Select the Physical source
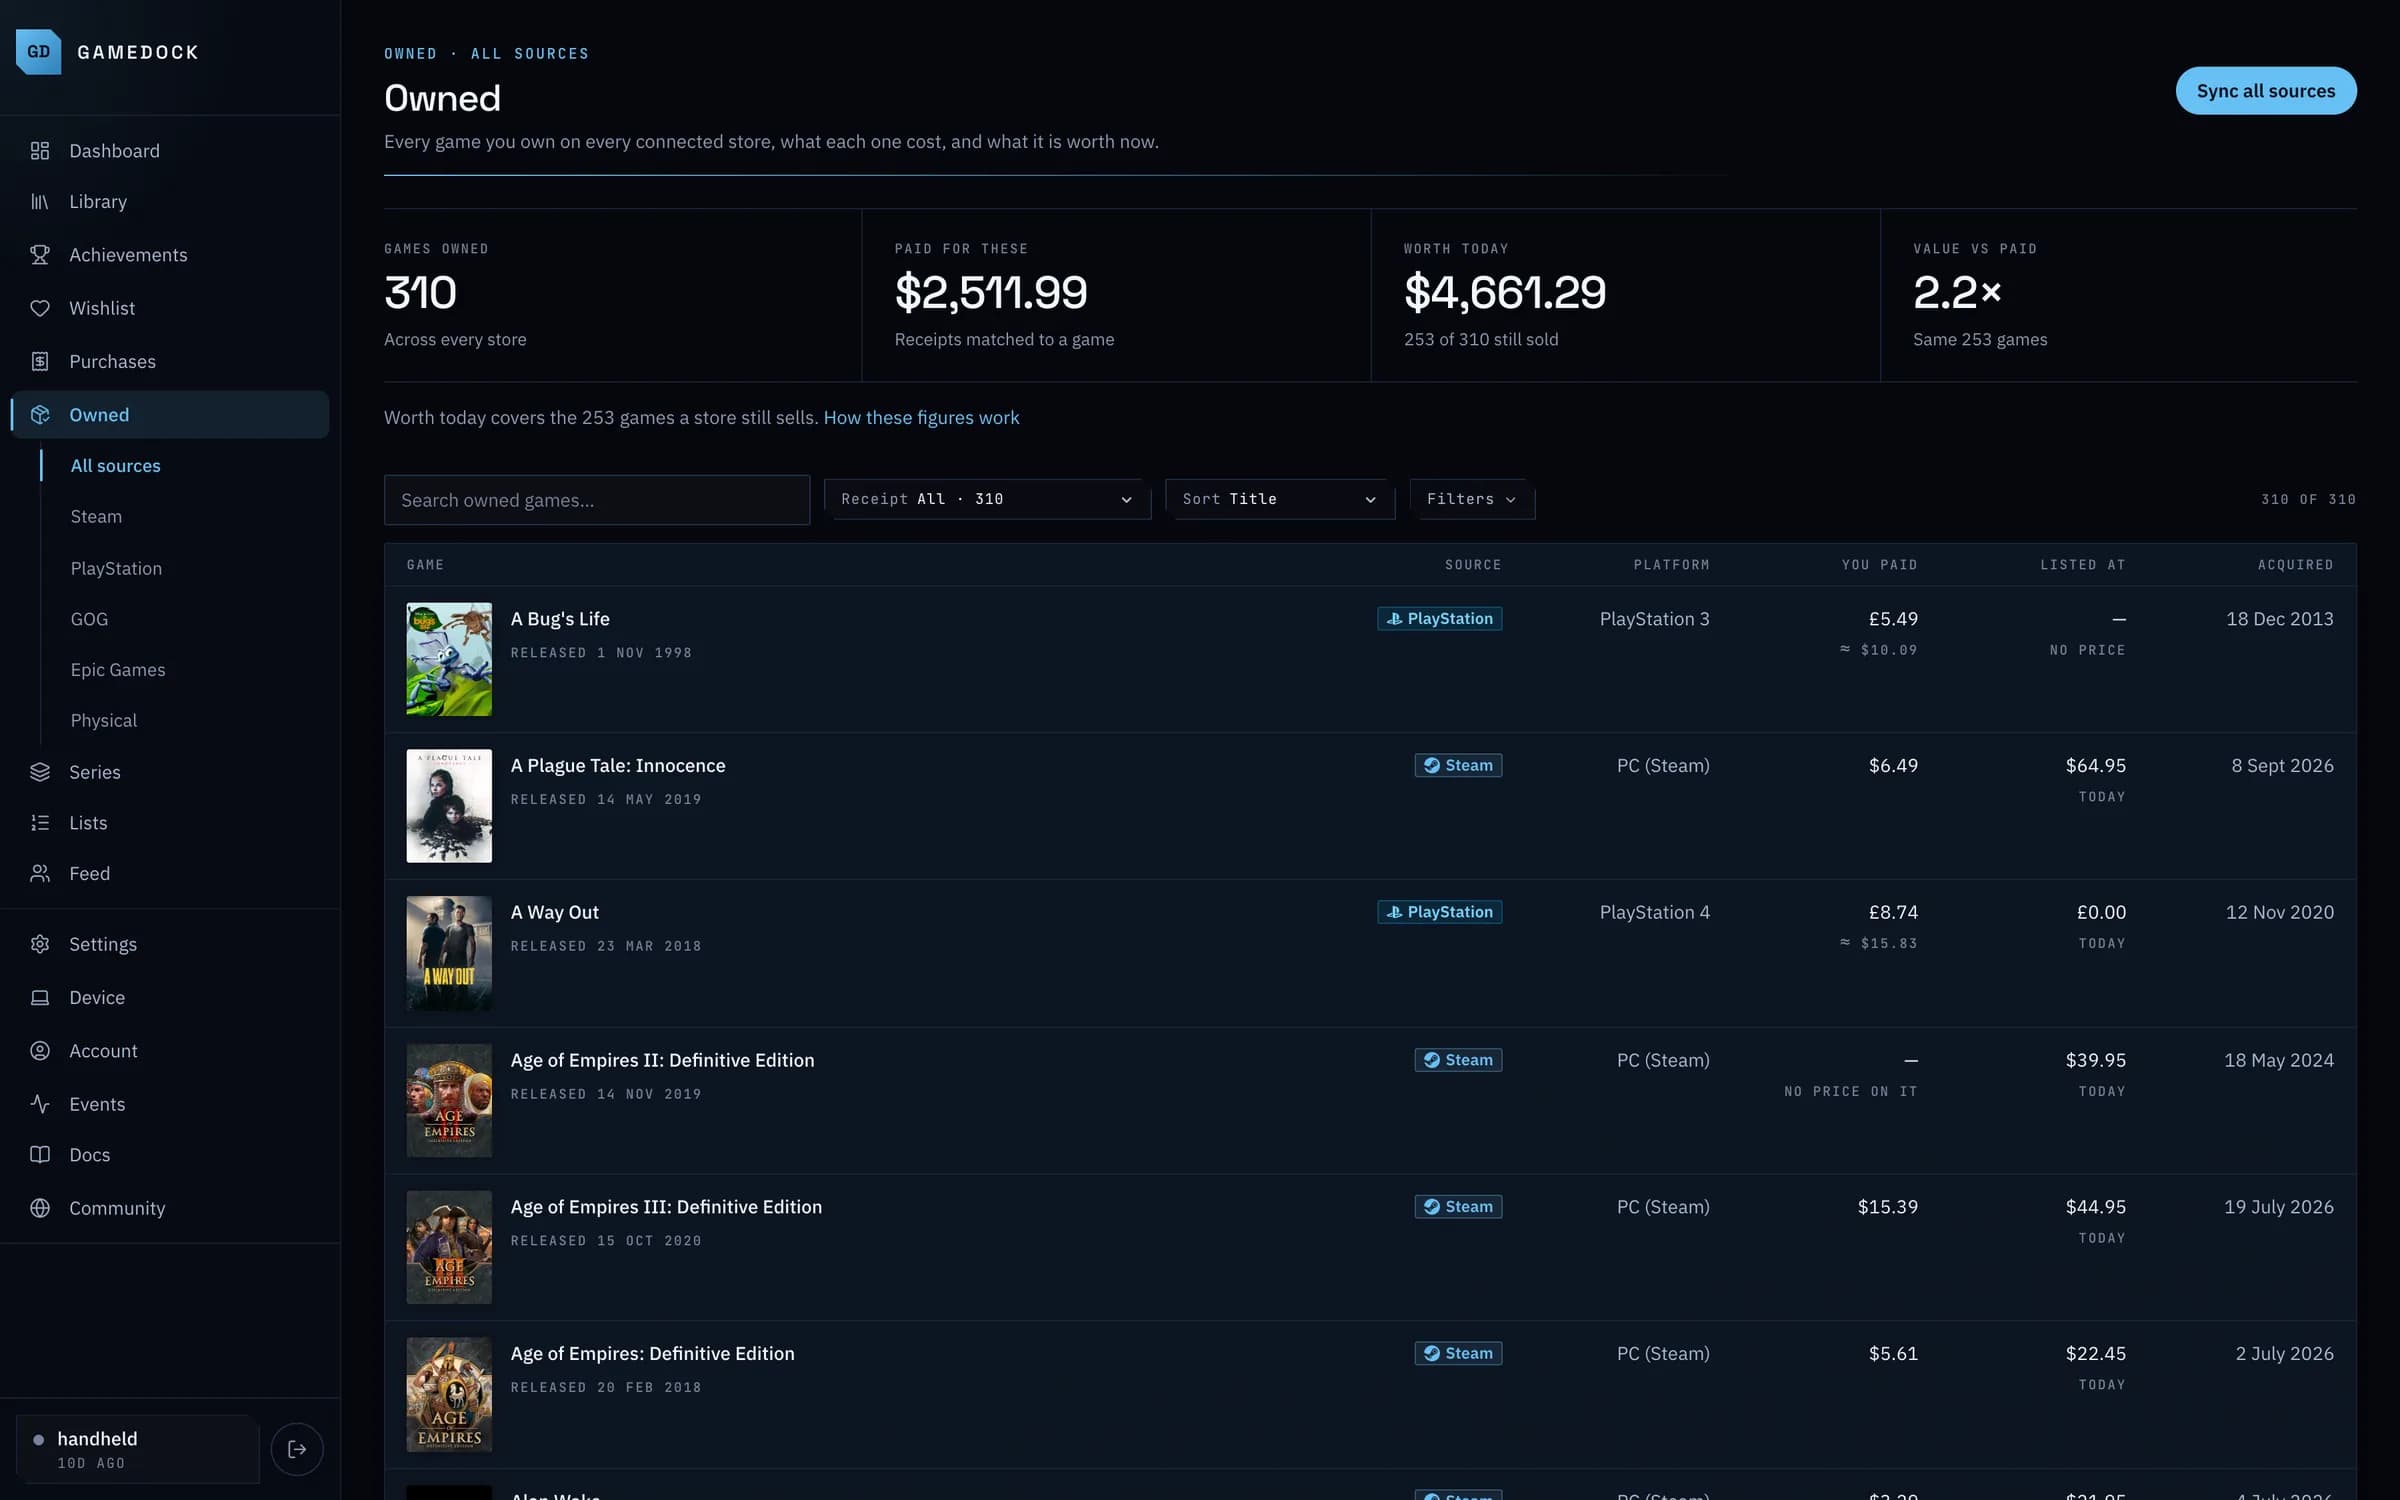 (103, 721)
